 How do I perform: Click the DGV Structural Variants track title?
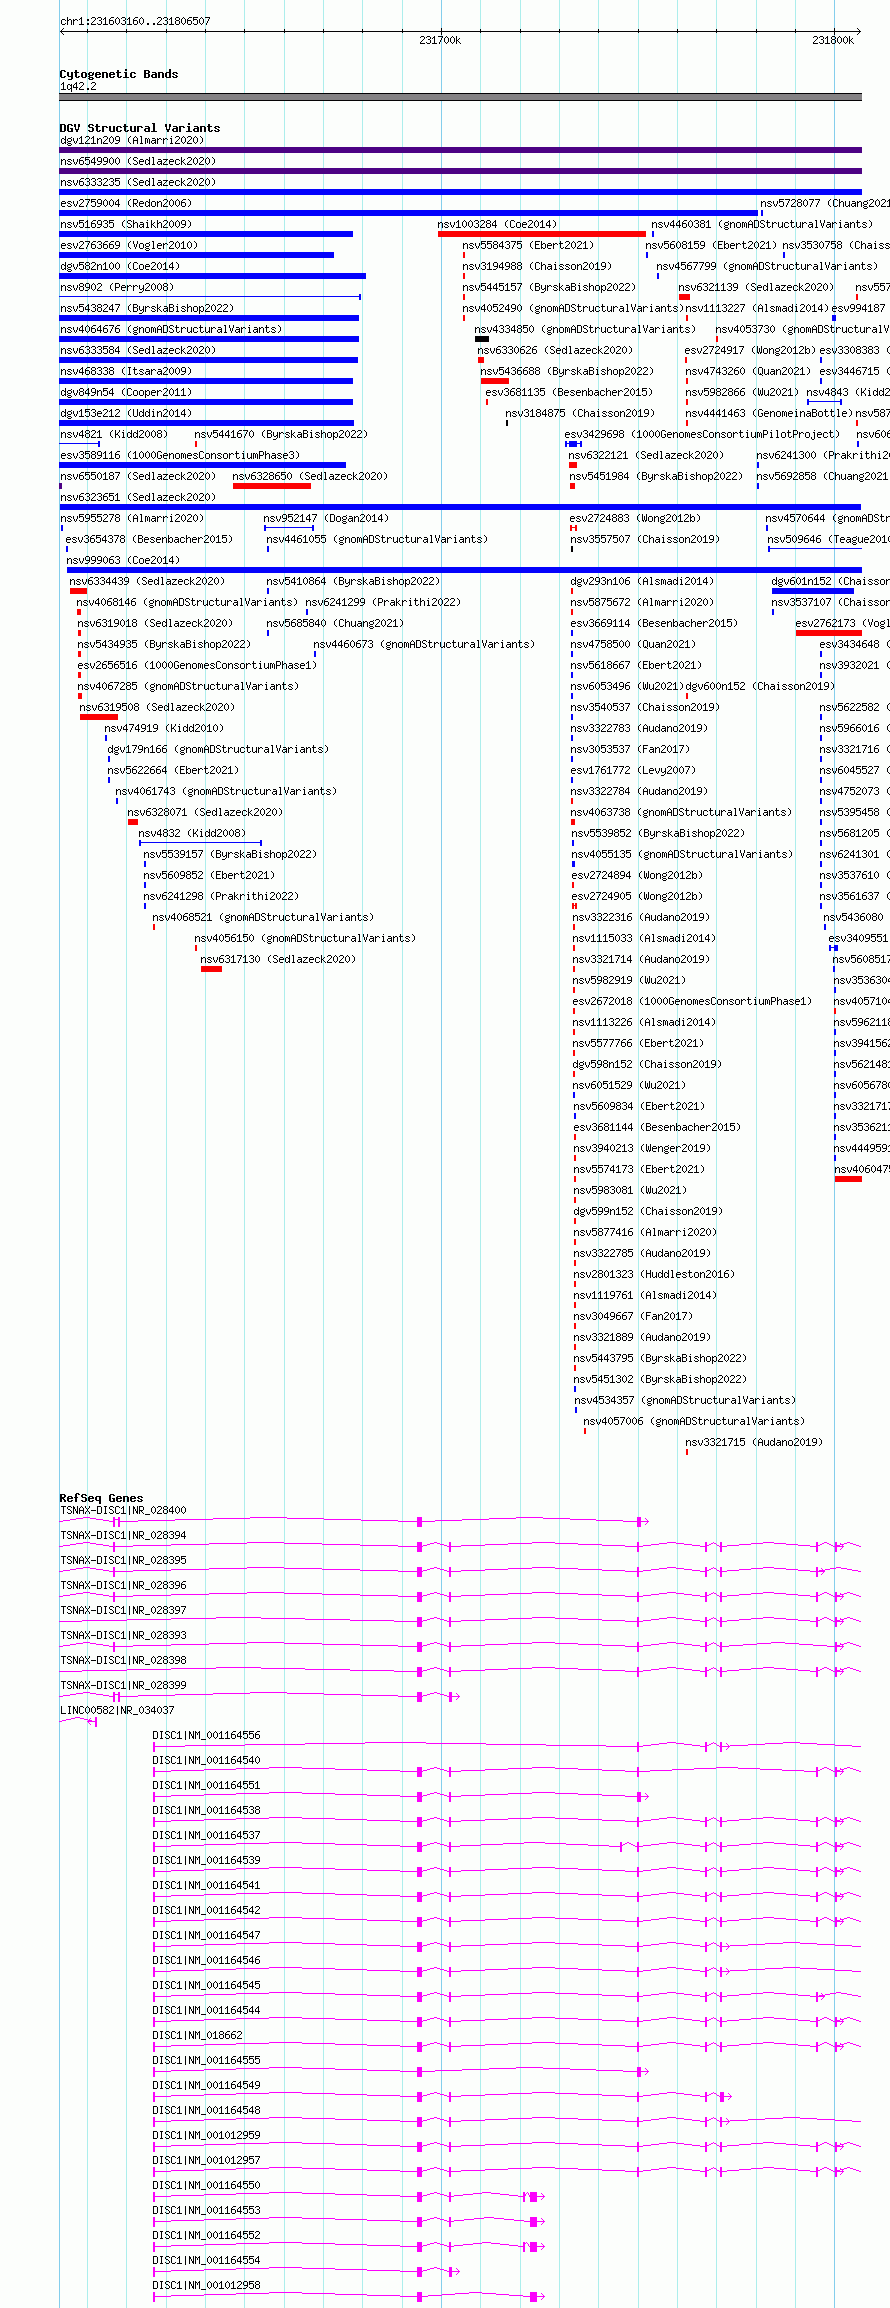[x=140, y=128]
